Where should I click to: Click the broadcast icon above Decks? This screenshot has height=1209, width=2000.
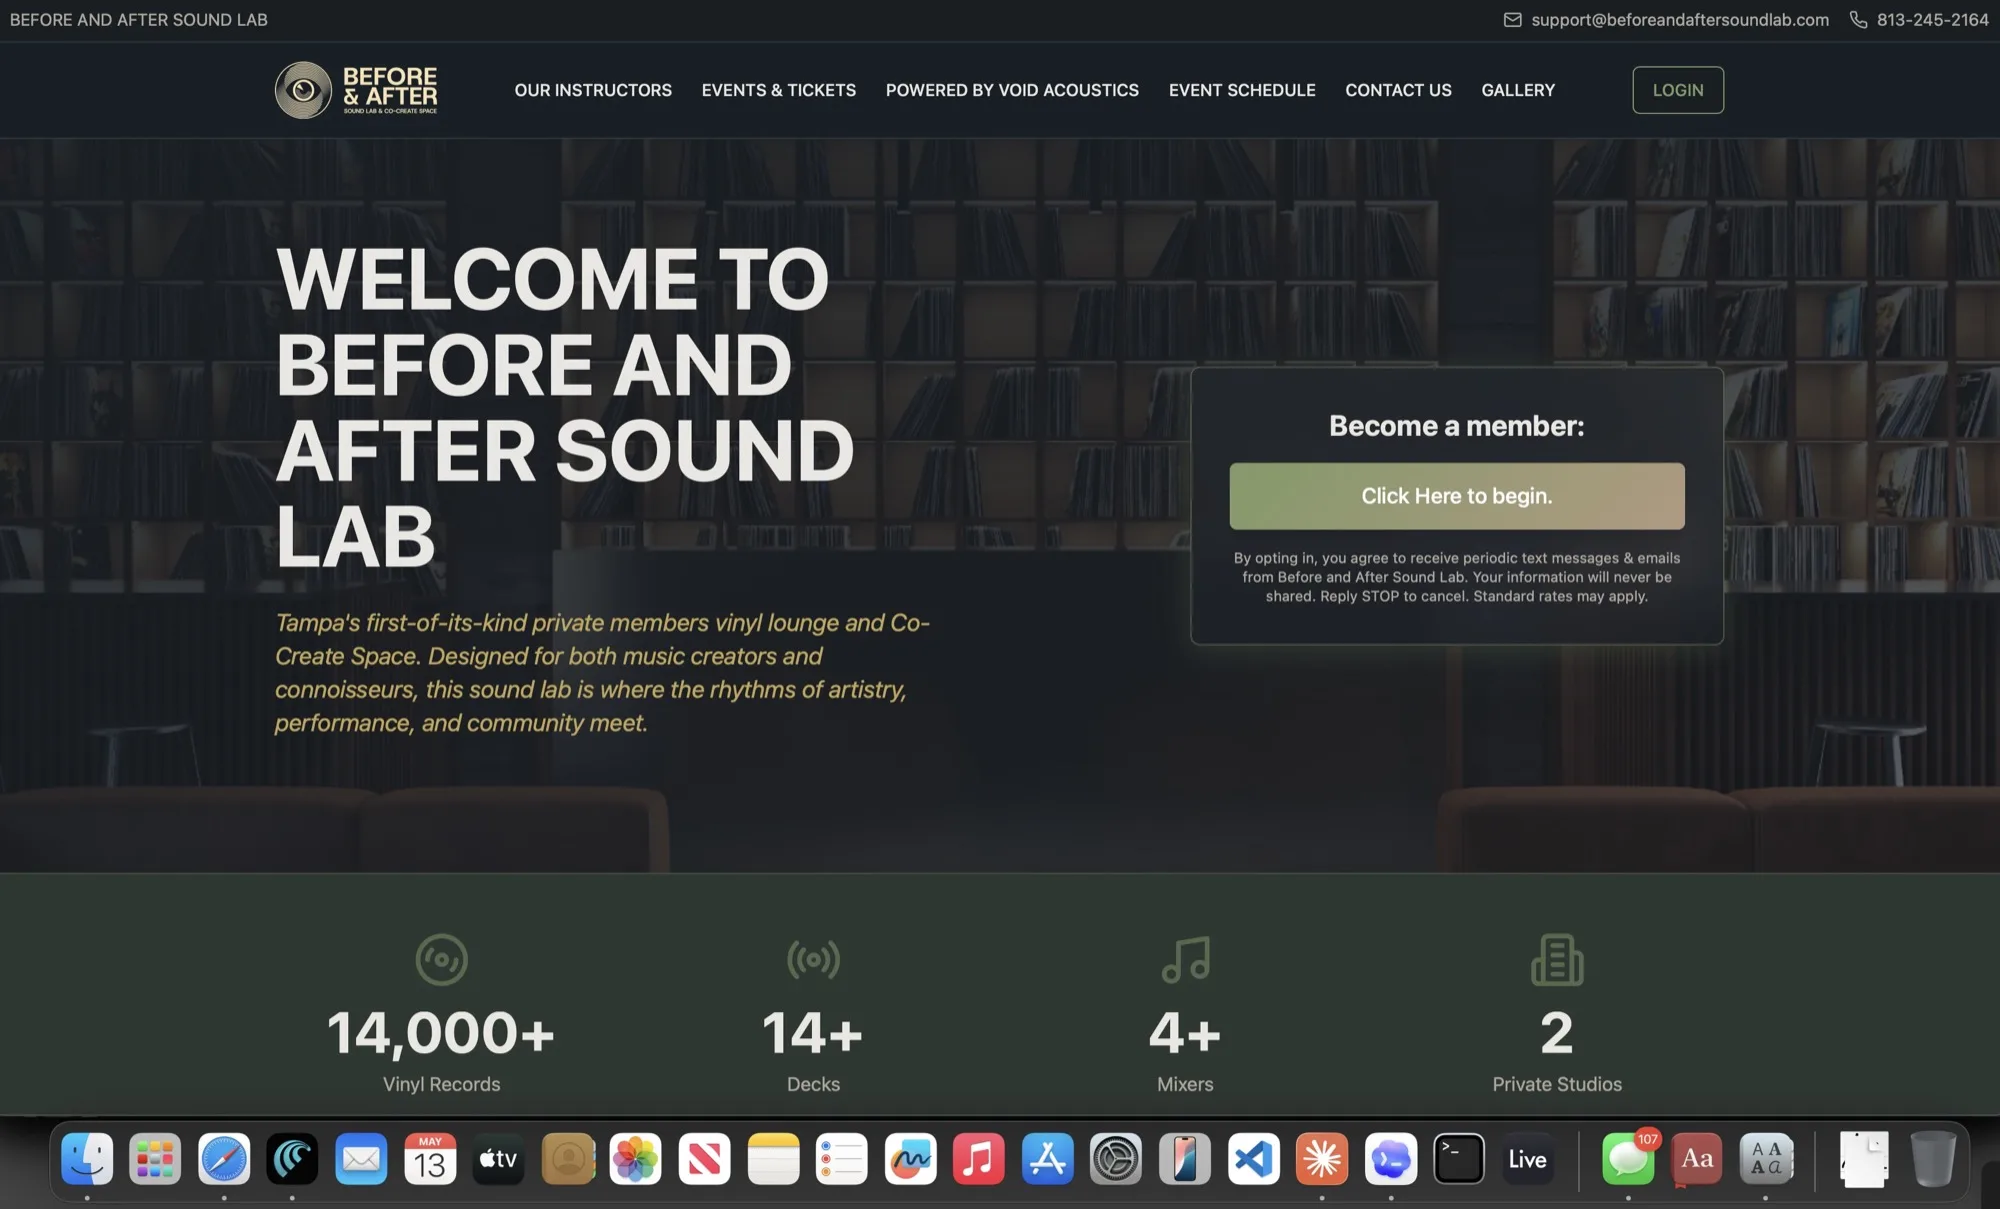(813, 960)
